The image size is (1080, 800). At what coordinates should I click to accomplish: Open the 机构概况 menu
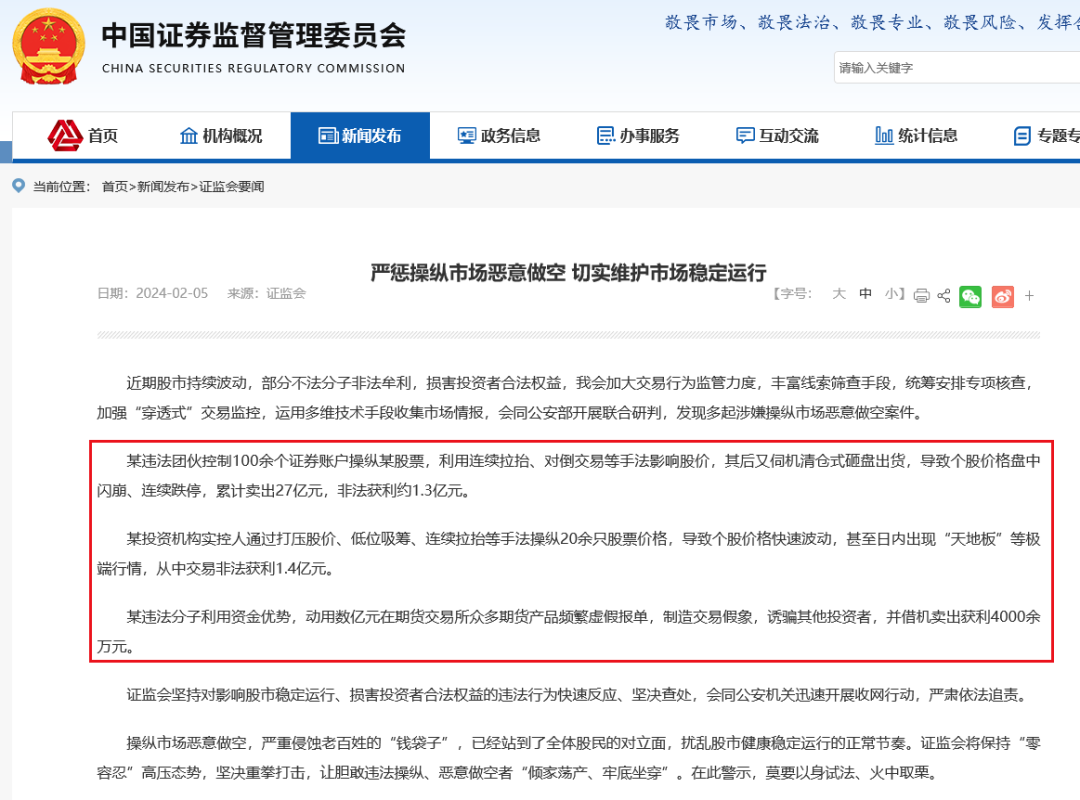221,135
